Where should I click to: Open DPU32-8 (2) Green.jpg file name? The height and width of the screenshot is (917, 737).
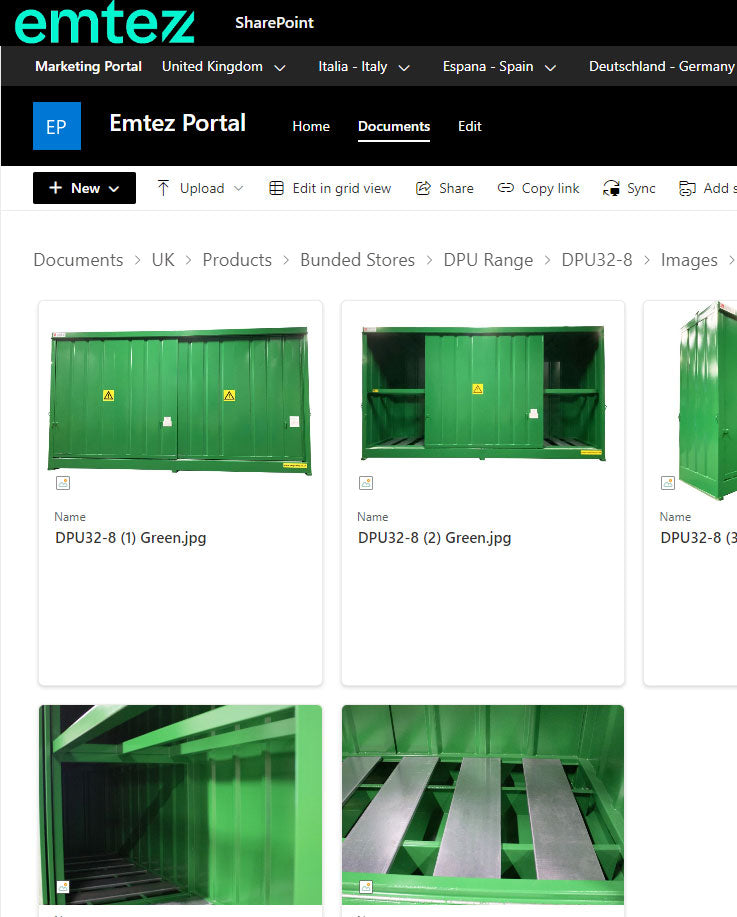click(435, 537)
